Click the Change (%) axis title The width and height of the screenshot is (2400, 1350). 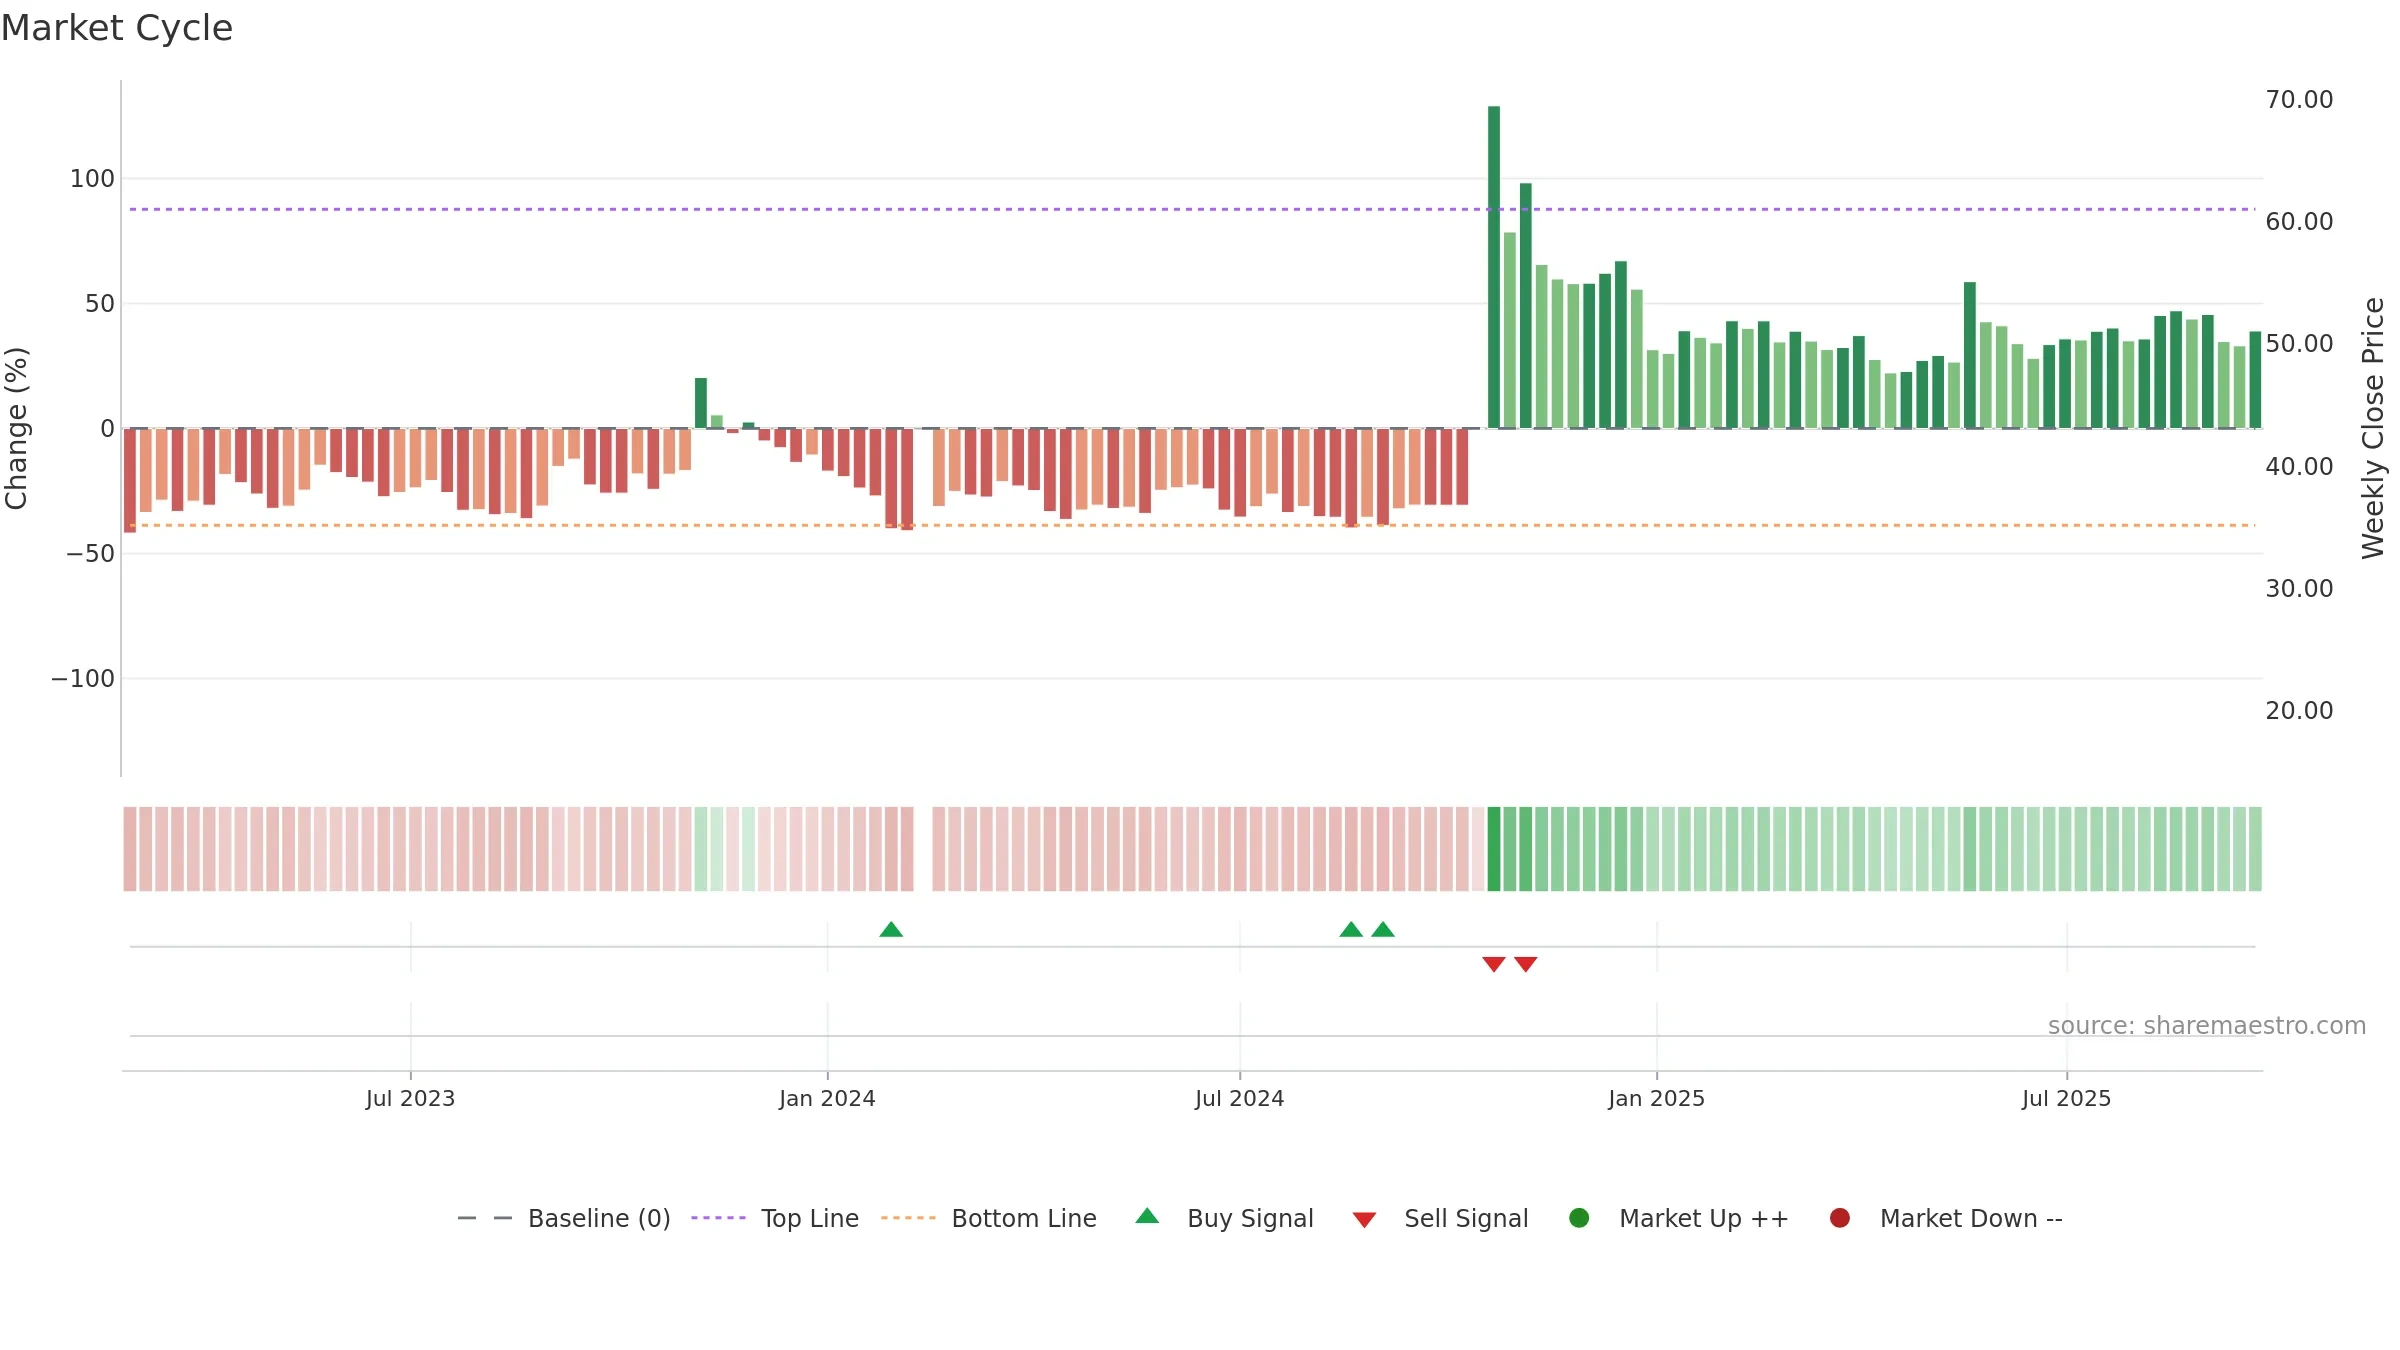click(17, 428)
